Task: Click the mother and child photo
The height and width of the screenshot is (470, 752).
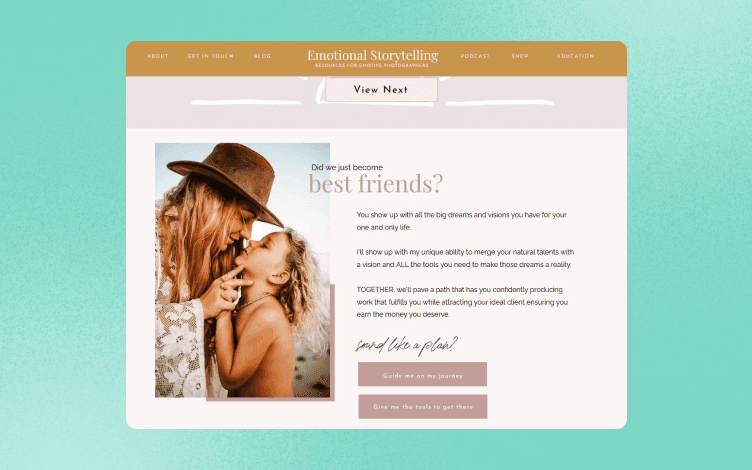Action: 242,270
